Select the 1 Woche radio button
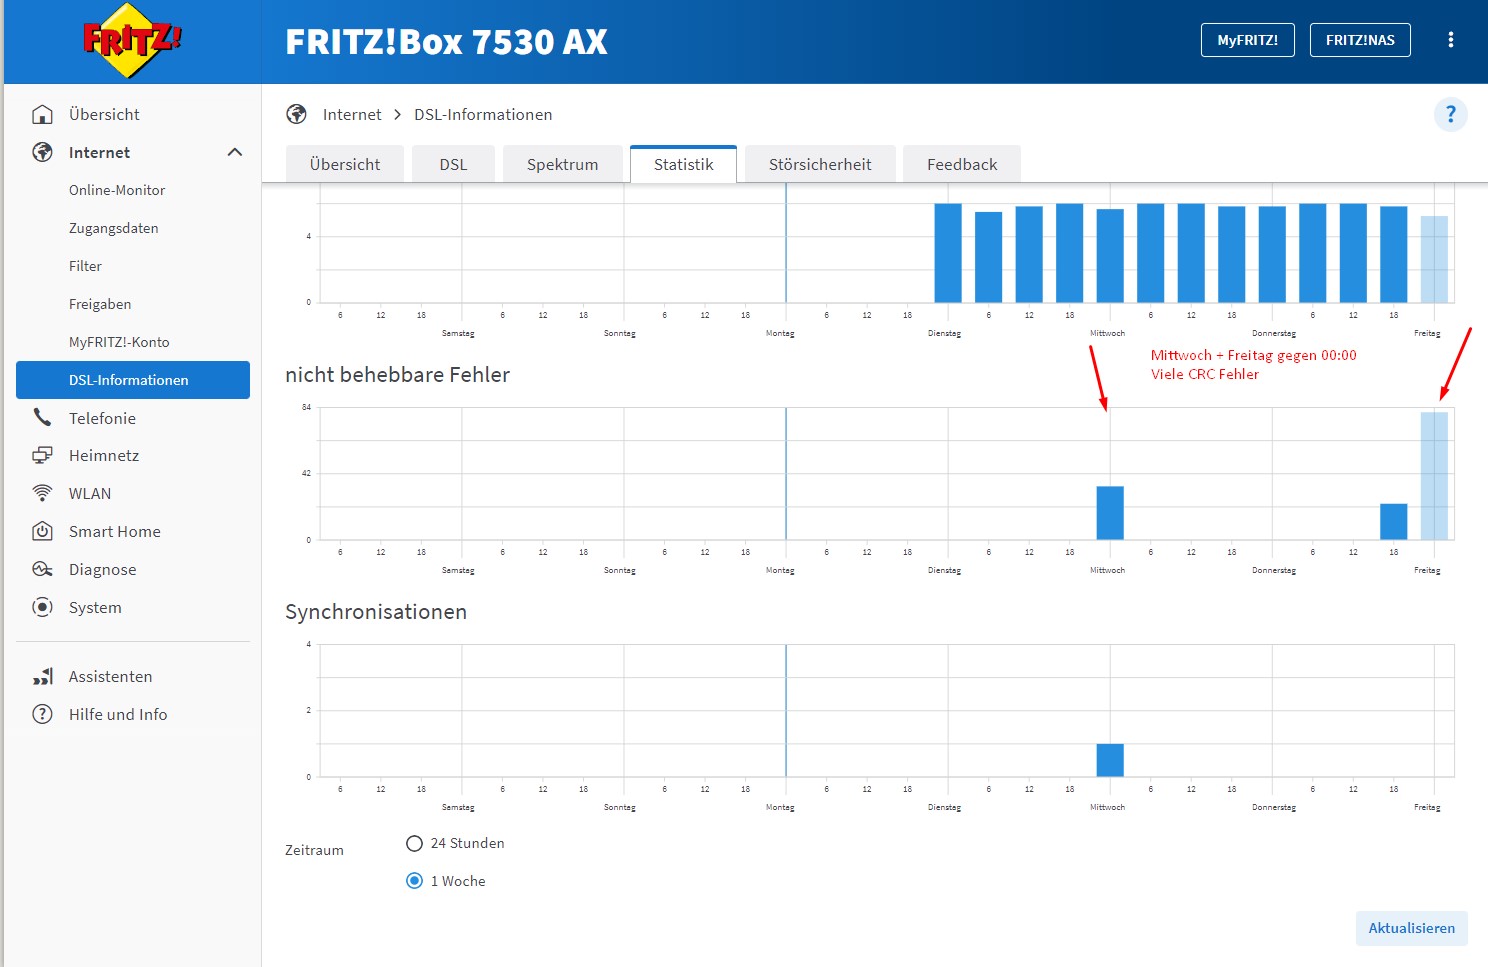1488x967 pixels. [x=414, y=881]
